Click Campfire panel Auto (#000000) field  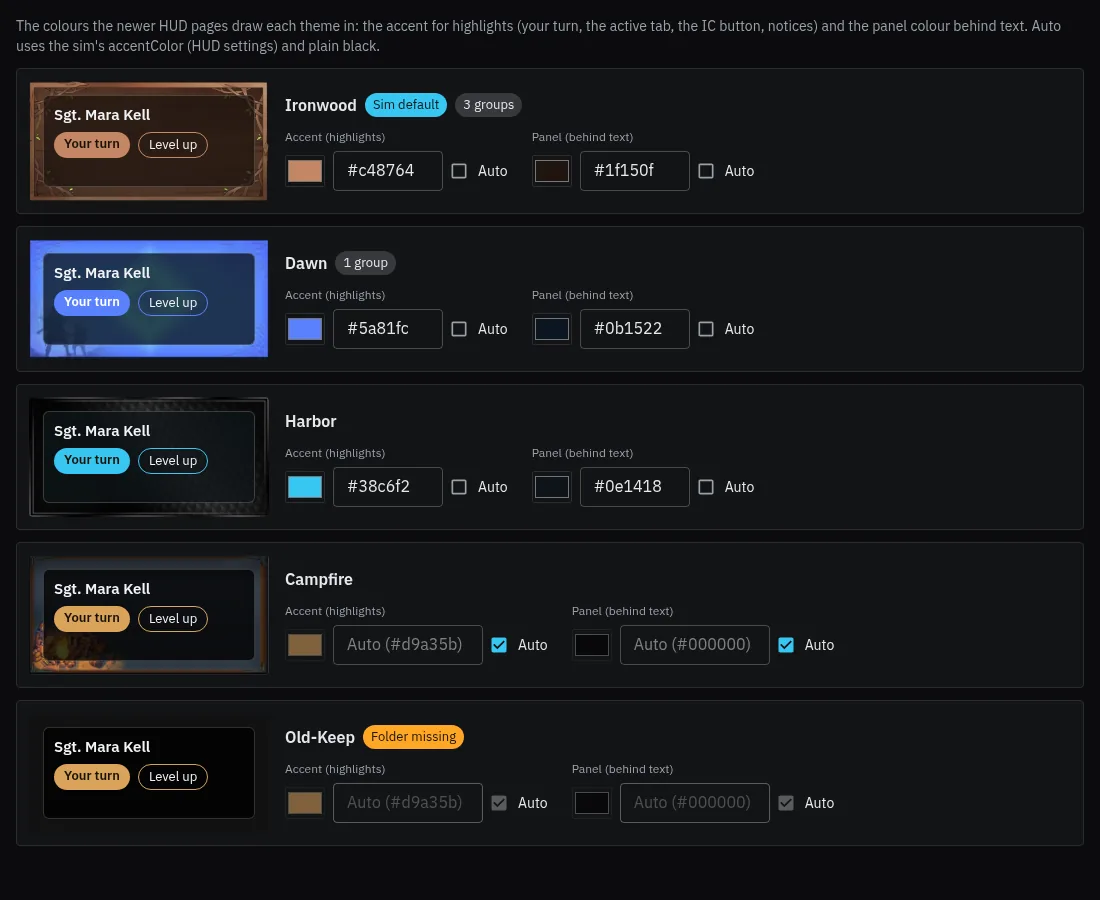tap(695, 644)
